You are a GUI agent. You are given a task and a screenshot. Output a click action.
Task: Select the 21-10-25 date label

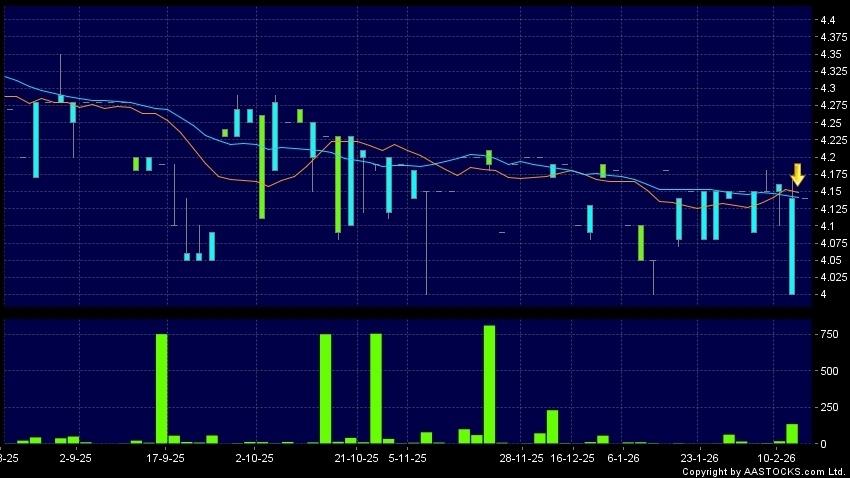point(356,457)
